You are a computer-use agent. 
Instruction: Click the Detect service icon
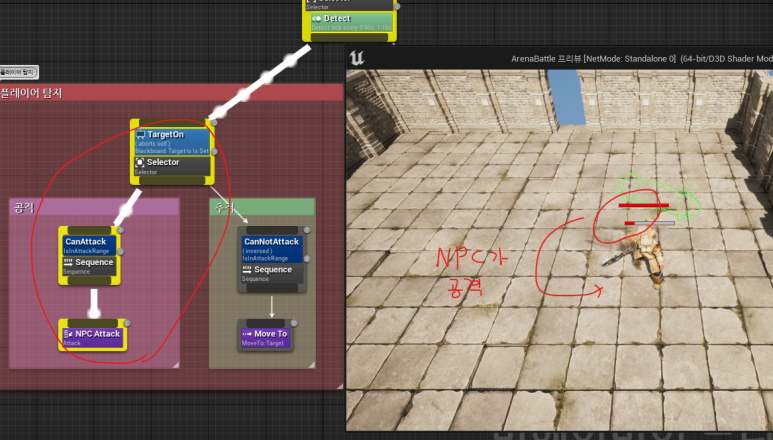(x=317, y=19)
